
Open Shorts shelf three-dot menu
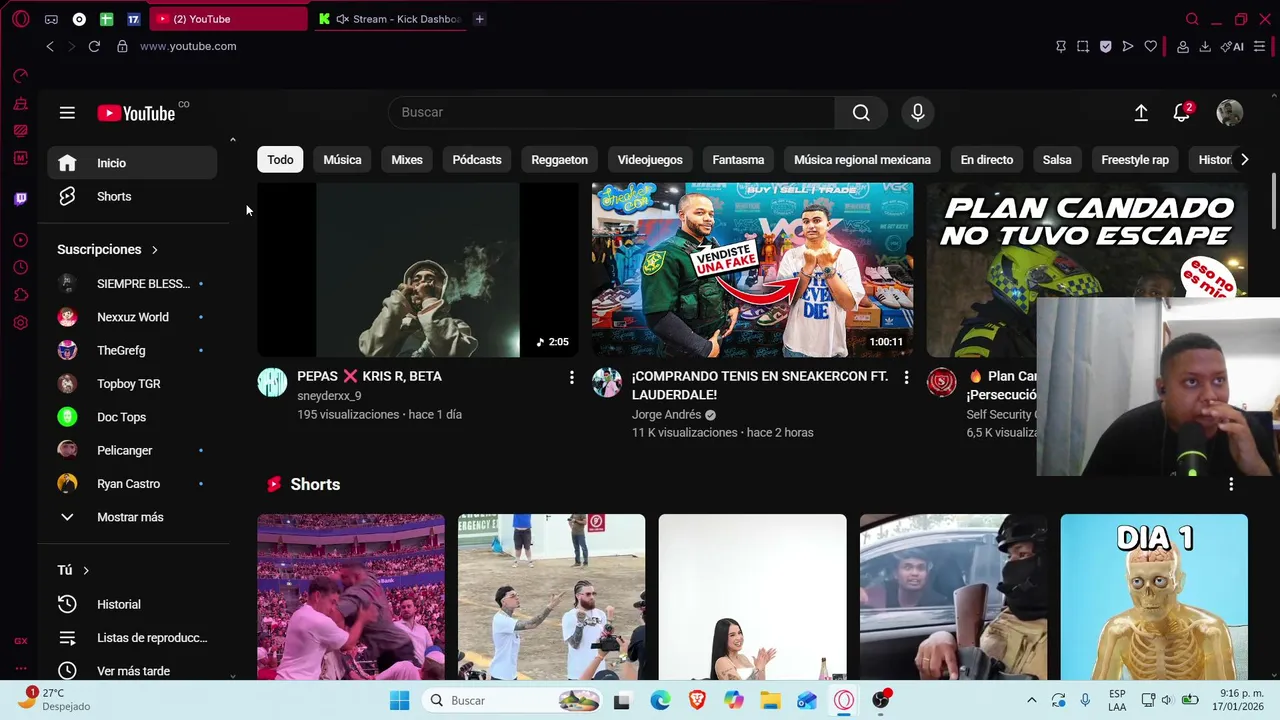point(1231,484)
